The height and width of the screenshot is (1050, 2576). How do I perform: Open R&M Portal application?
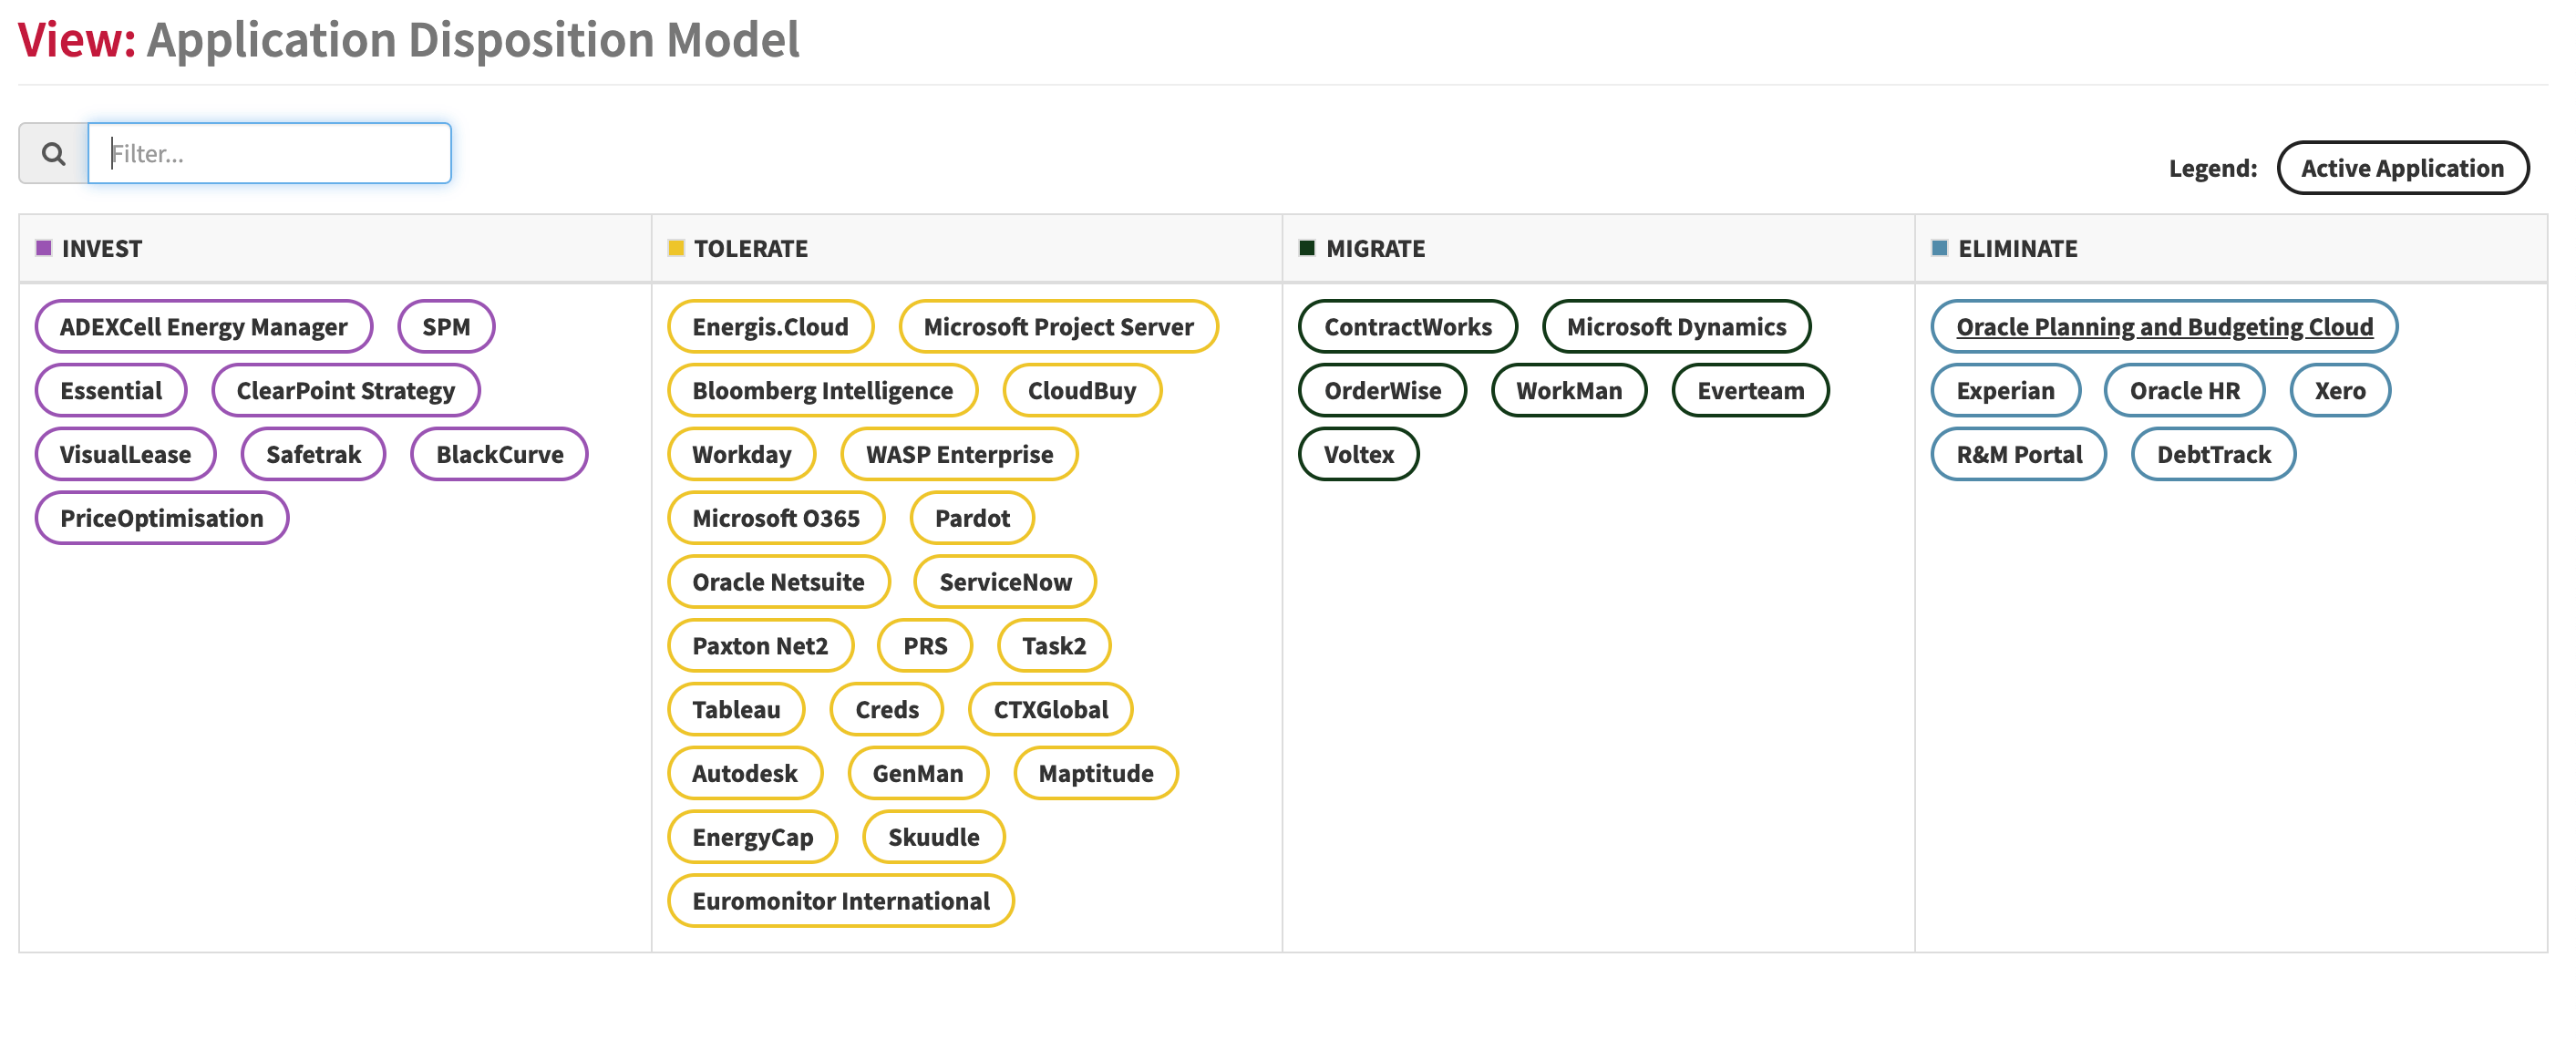pos(2019,455)
